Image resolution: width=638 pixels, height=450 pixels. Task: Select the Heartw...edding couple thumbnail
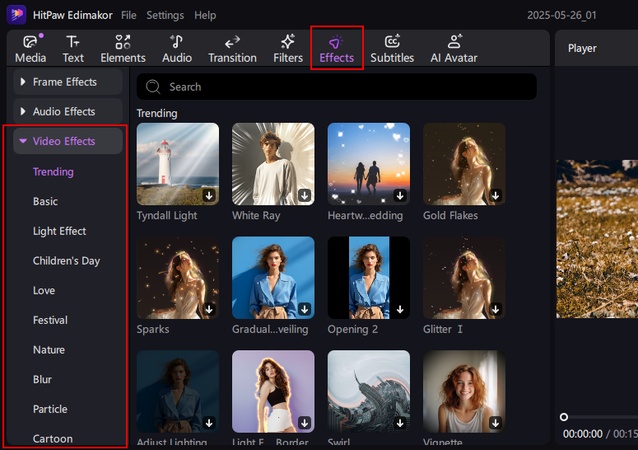[369, 164]
